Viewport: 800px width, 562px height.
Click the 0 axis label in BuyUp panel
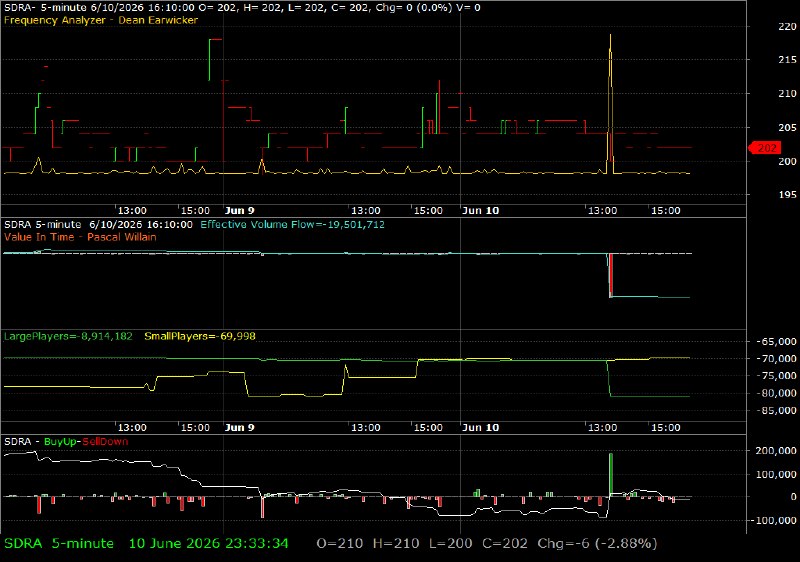pos(793,497)
